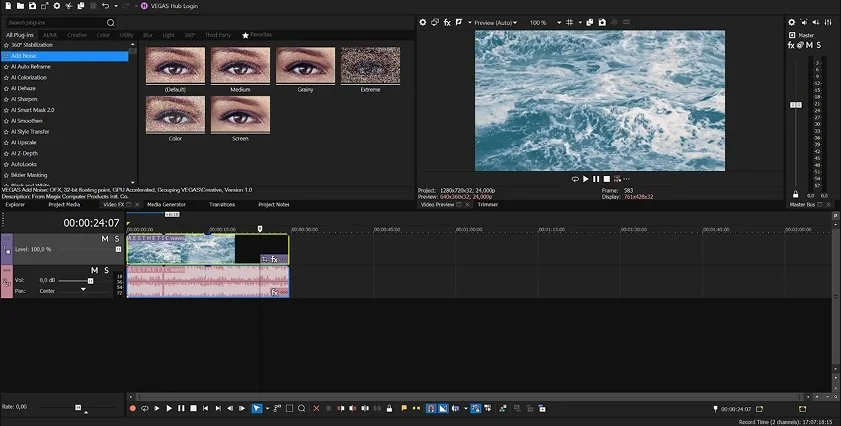Click the magnifier search icon for plug-ins
This screenshot has height=426, width=841.
(x=110, y=23)
